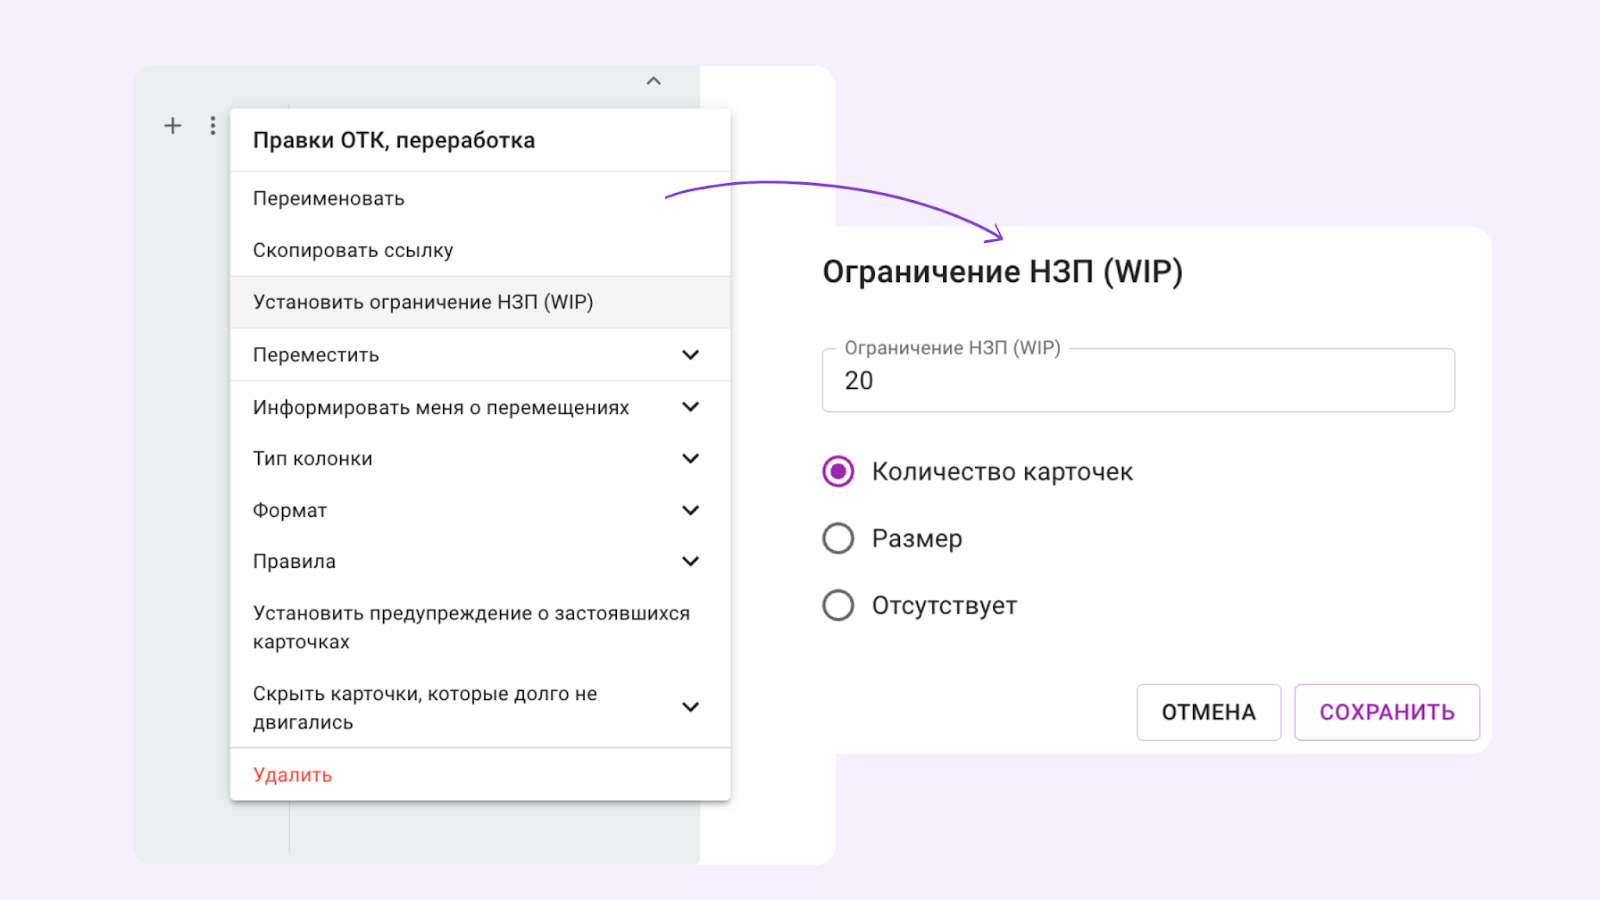This screenshot has width=1600, height=900.
Task: Click the WIP limit value field showing 20
Action: click(x=1137, y=381)
